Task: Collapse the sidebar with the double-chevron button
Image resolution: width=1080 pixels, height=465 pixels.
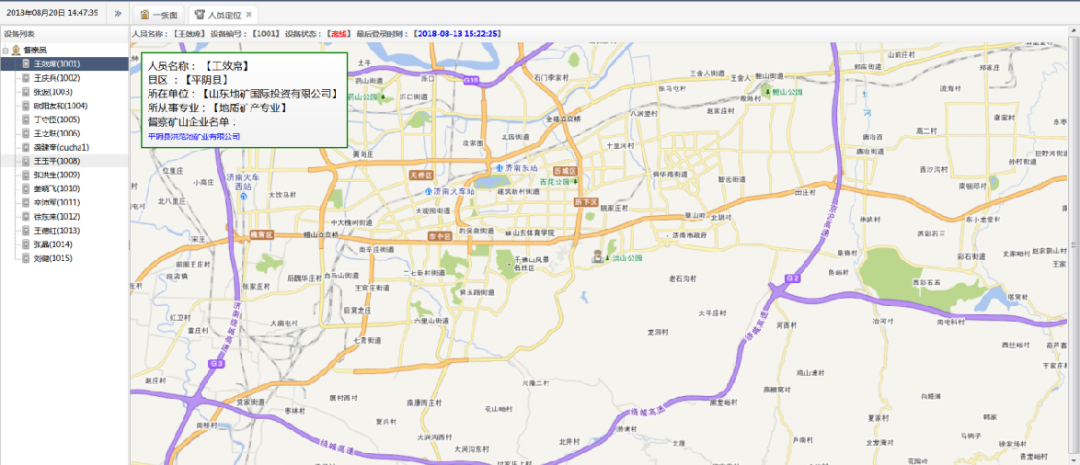Action: tap(117, 13)
